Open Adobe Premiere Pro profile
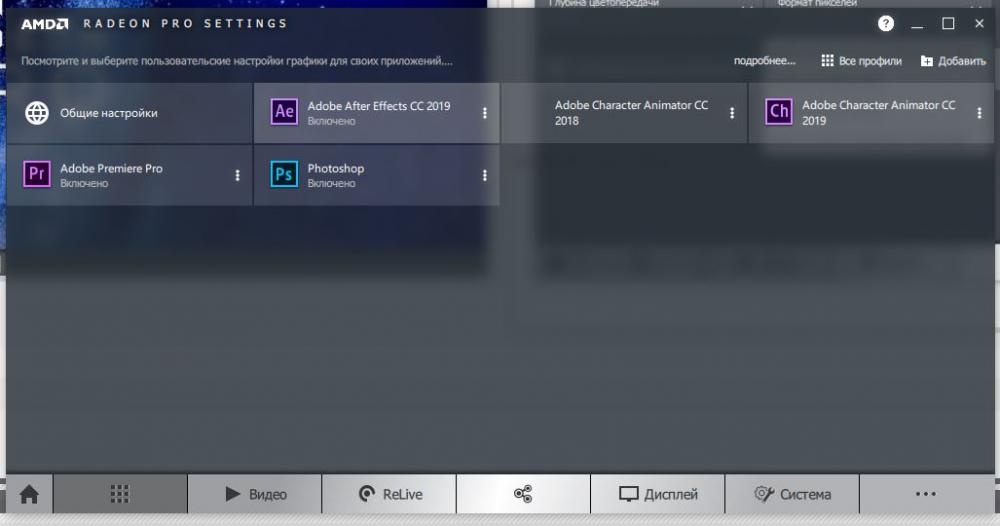This screenshot has height=526, width=1000. tap(129, 175)
